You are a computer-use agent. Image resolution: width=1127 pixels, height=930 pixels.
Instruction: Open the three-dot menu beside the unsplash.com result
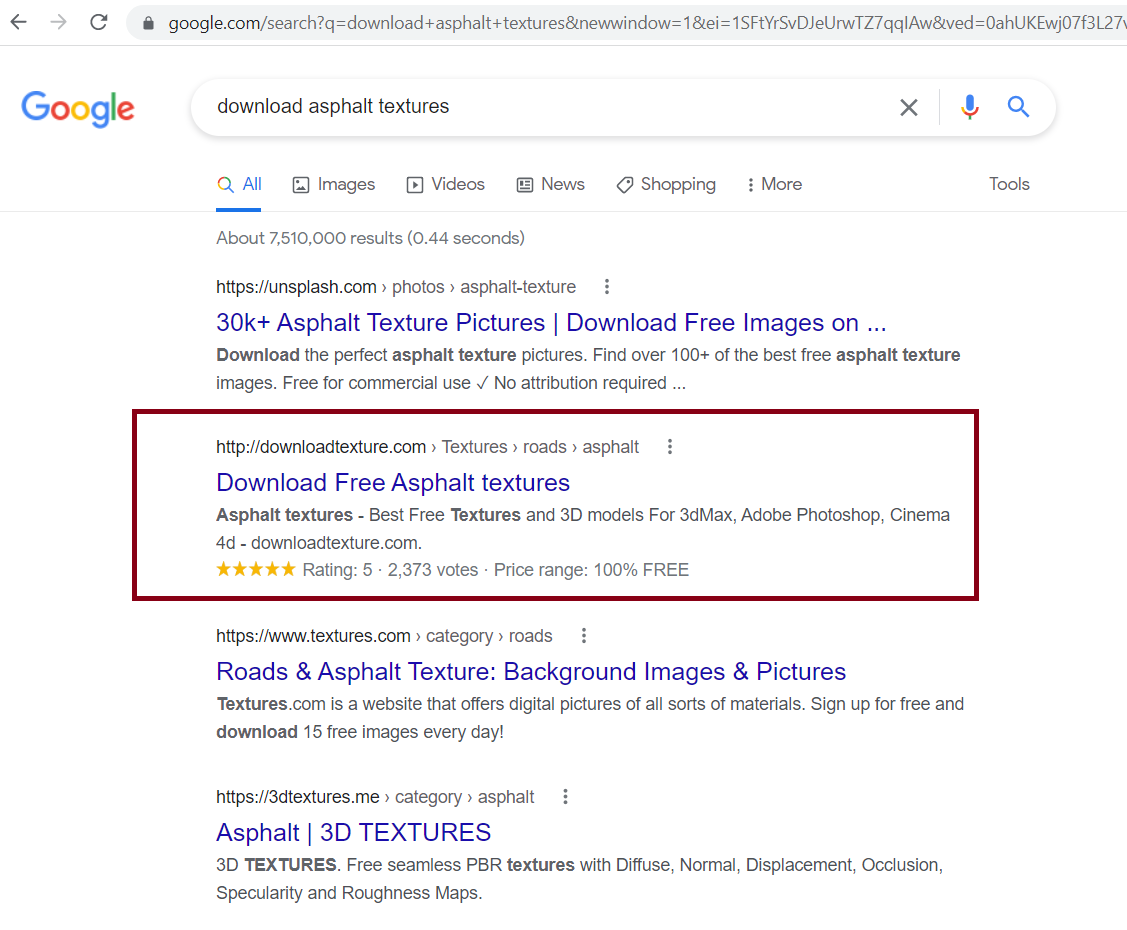coord(607,287)
